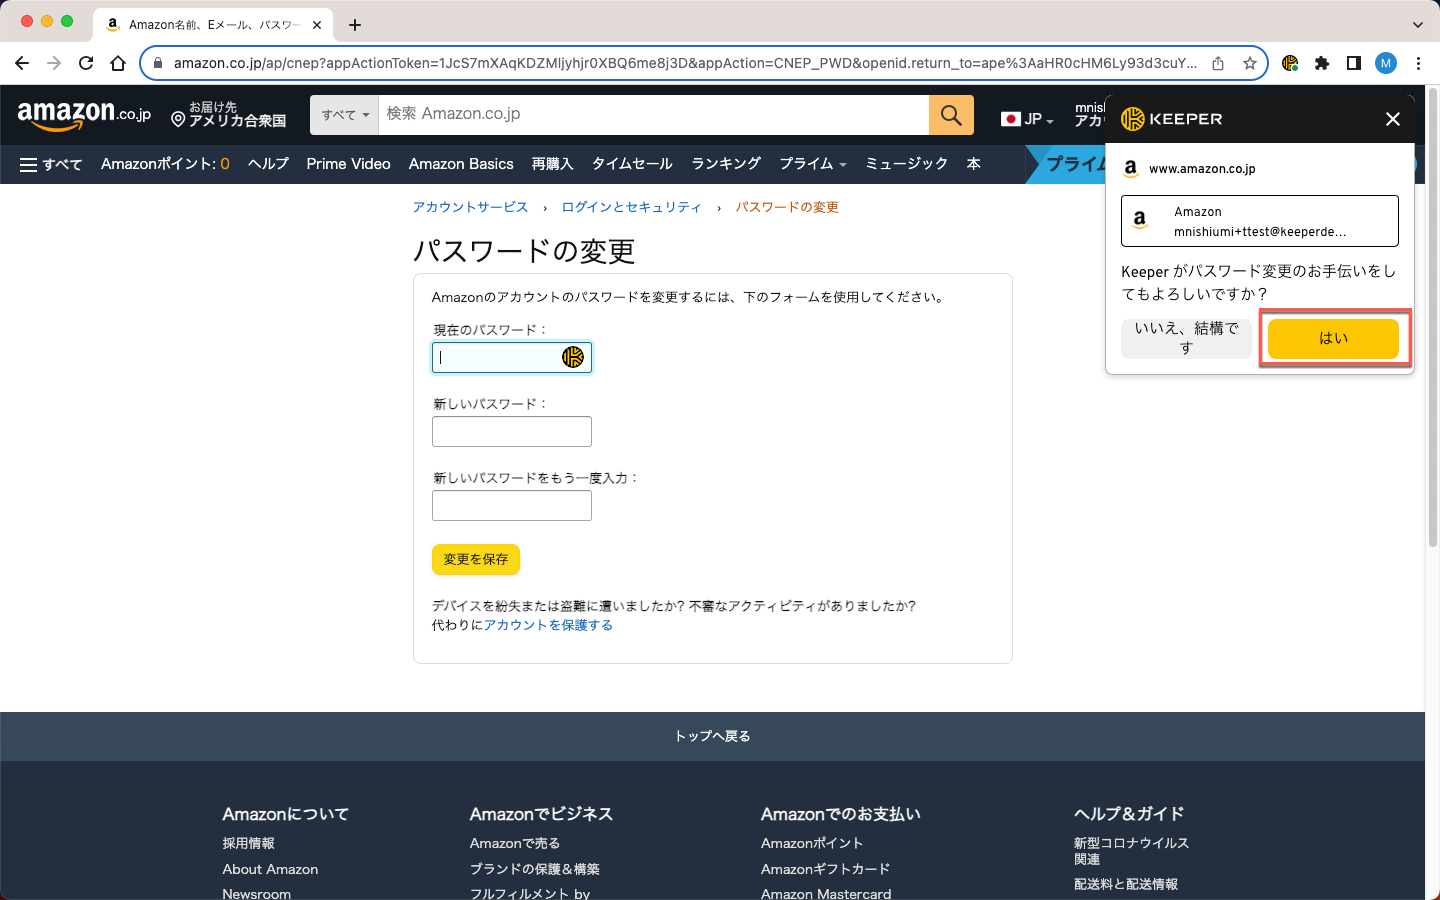Go to the browser home page
Screen dimensions: 1440x900
click(118, 63)
